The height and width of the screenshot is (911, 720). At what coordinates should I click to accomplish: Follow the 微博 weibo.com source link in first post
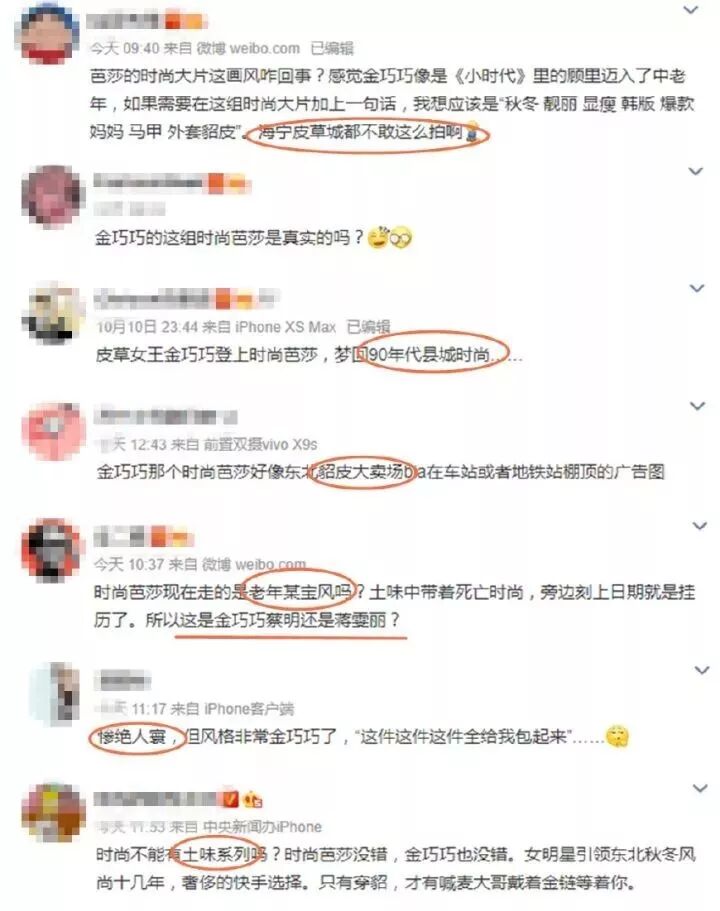pos(248,48)
